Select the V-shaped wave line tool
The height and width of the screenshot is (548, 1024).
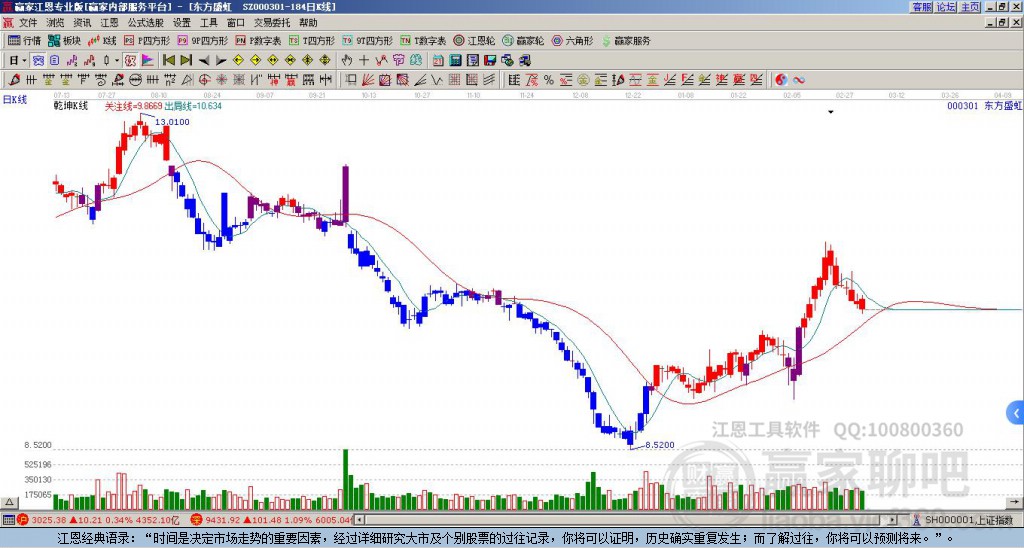point(437,80)
